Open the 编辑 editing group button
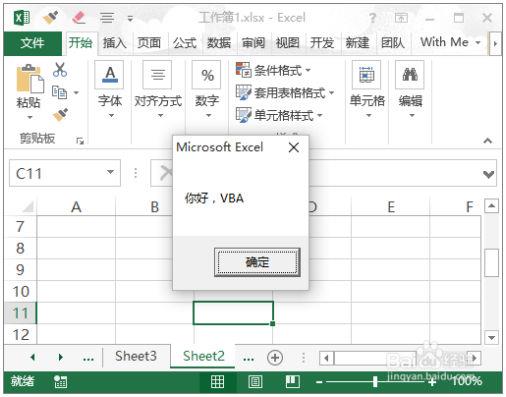 pos(410,90)
